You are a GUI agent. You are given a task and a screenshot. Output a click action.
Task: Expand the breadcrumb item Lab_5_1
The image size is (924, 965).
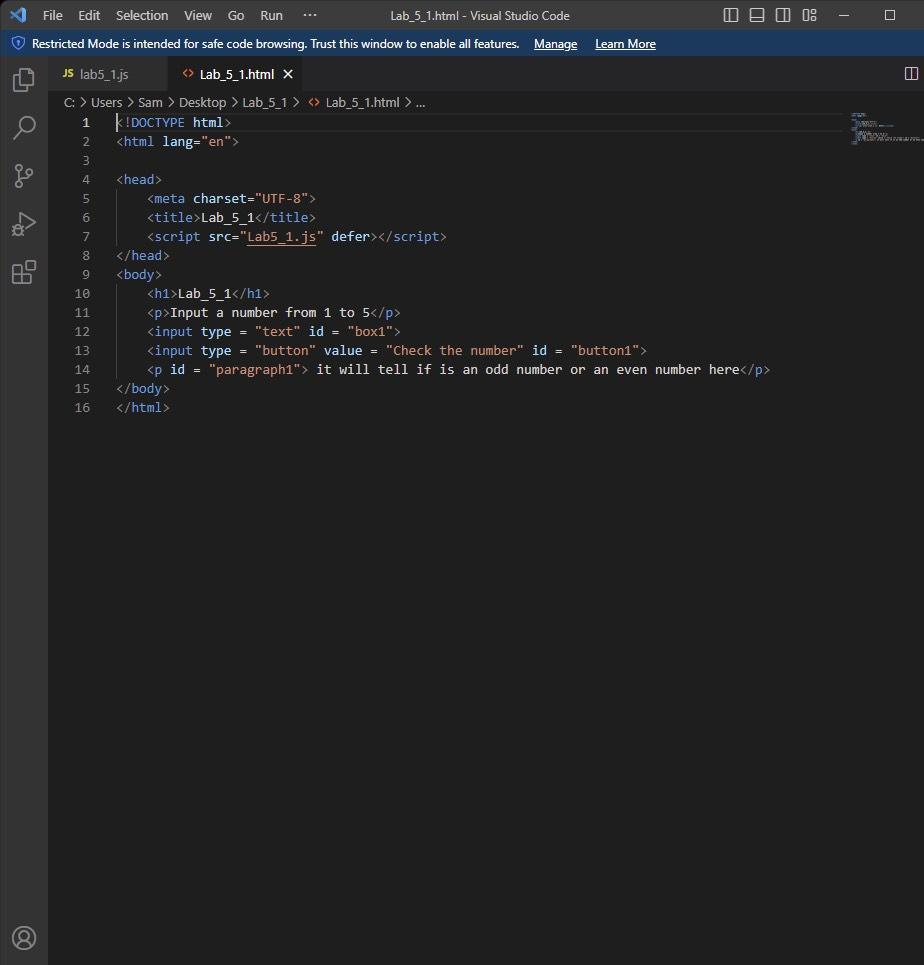pos(264,102)
